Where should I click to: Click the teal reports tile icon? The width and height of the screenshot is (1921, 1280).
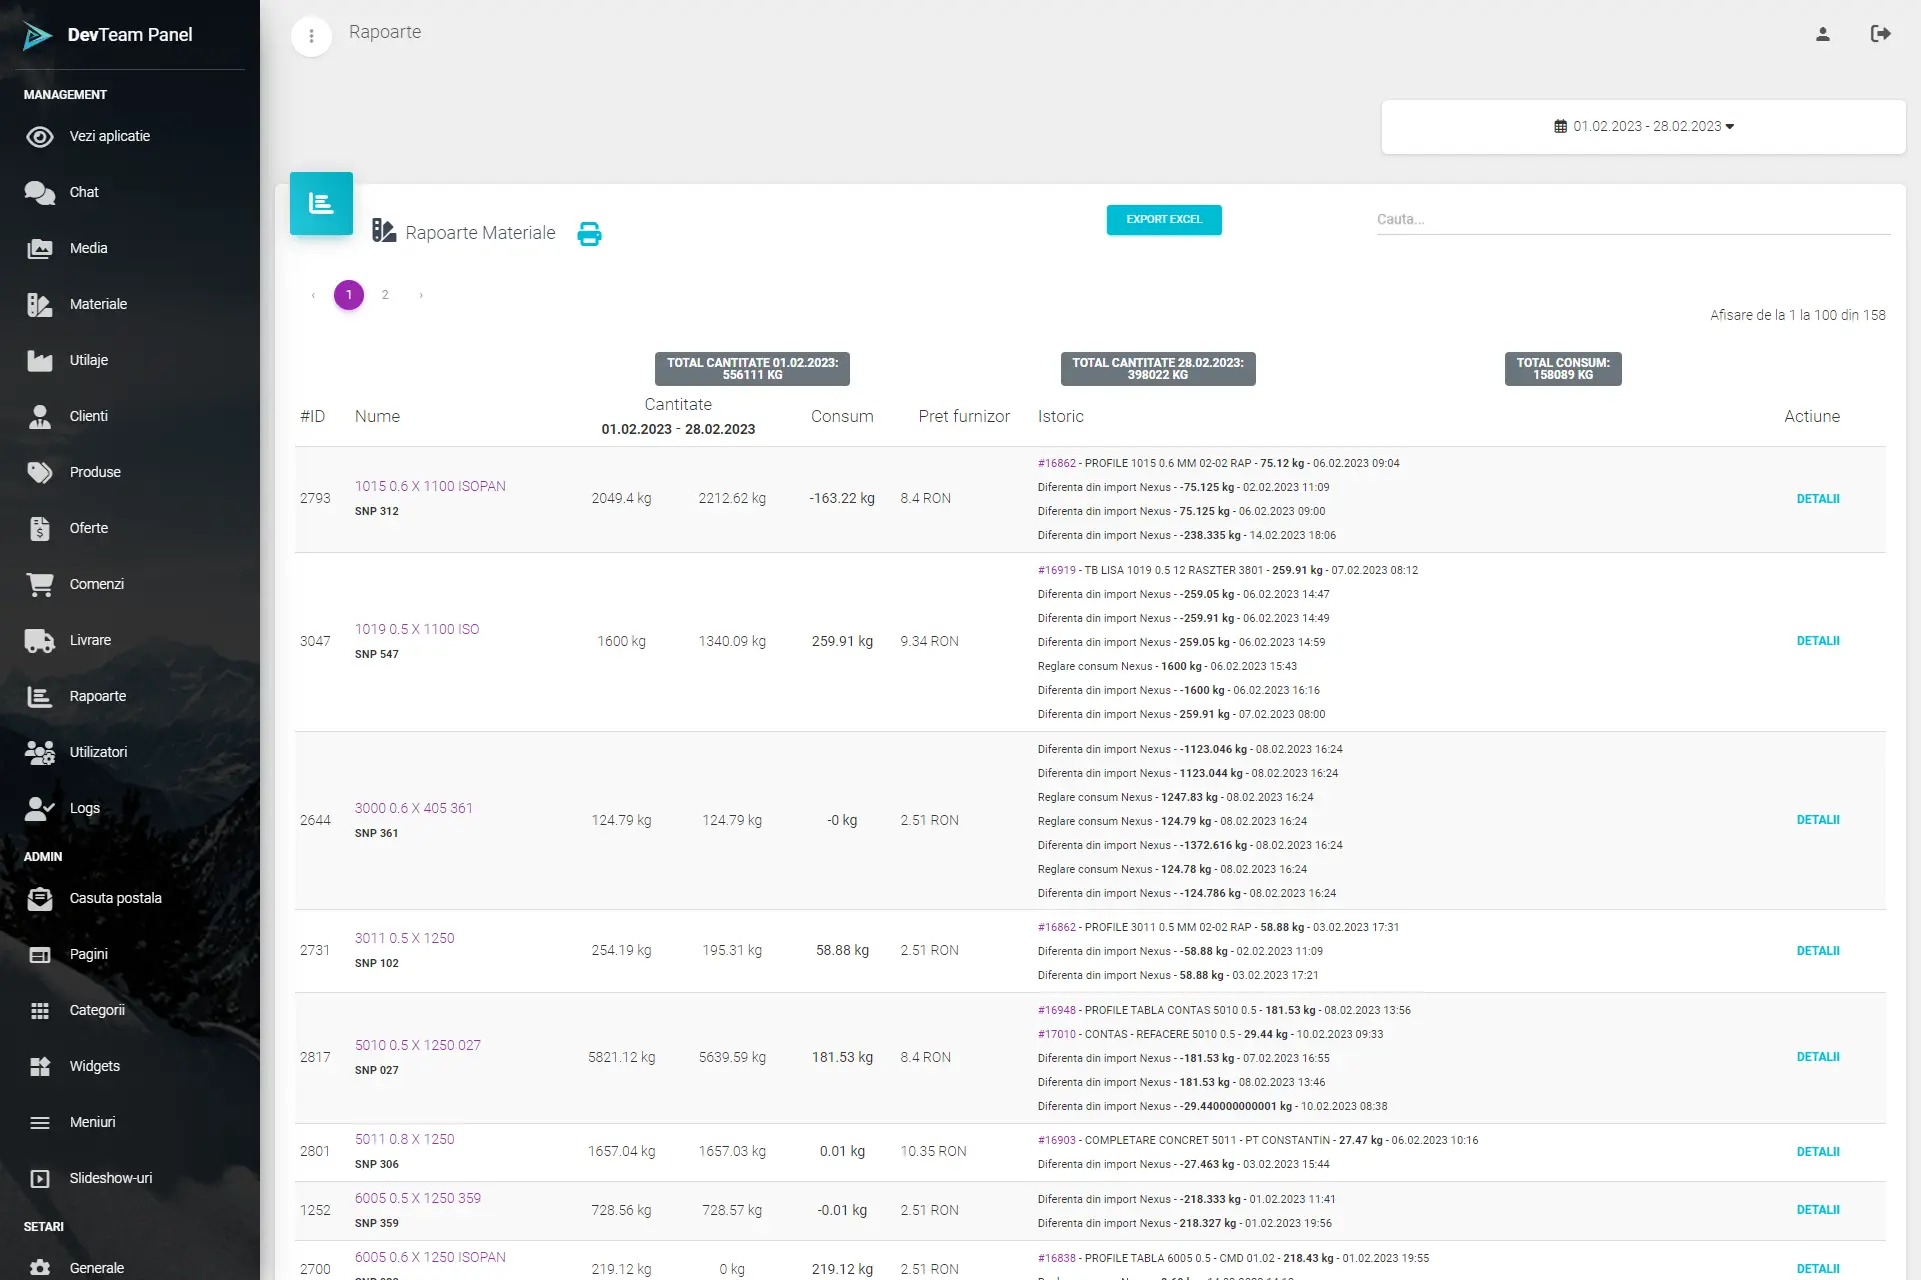pos(321,203)
